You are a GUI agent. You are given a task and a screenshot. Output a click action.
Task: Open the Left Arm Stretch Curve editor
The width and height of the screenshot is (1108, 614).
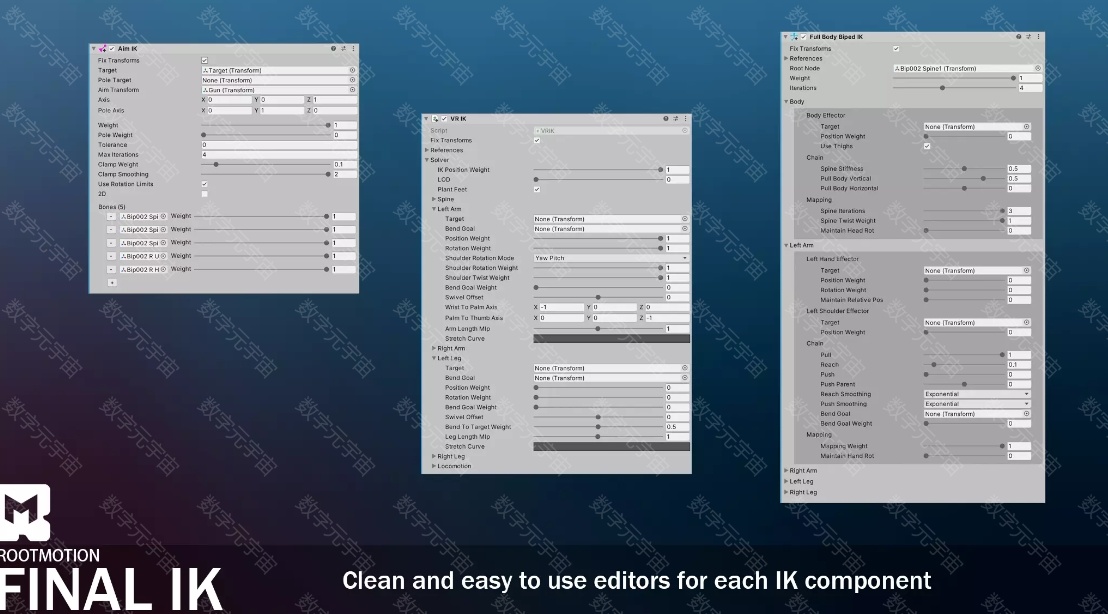[611, 338]
